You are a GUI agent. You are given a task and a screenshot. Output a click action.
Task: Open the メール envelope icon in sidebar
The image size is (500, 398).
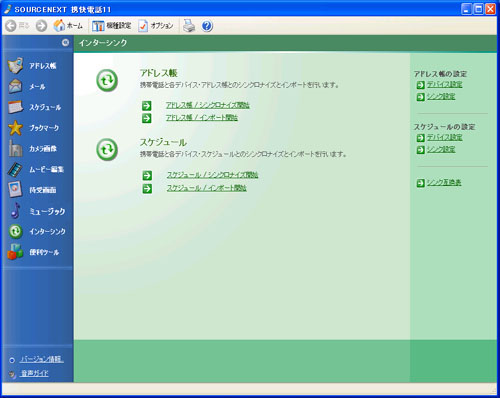15,86
